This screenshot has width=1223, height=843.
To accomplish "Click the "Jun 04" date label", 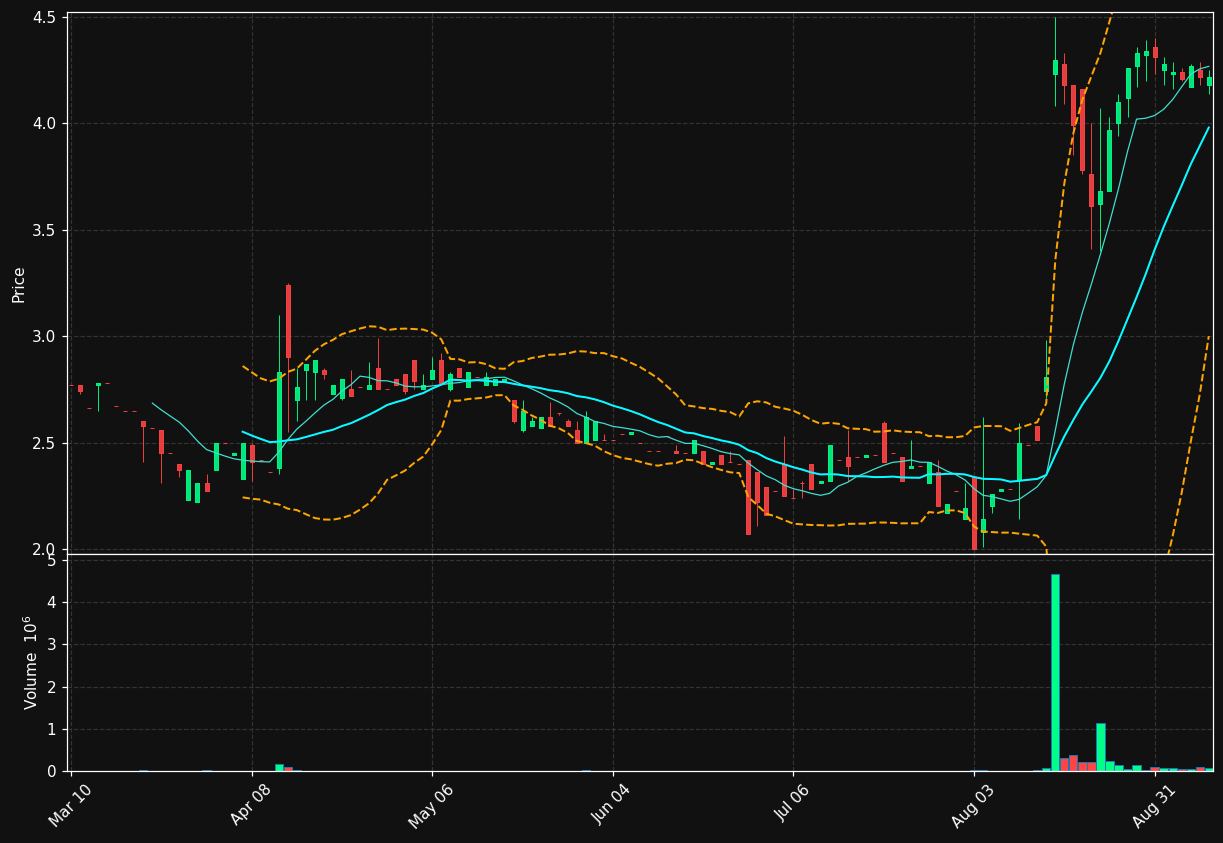I will (x=612, y=804).
